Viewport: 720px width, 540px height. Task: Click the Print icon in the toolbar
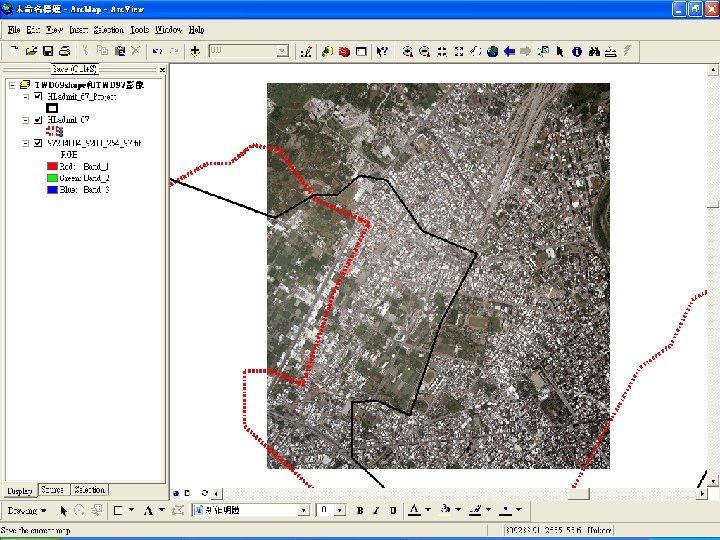[65, 51]
